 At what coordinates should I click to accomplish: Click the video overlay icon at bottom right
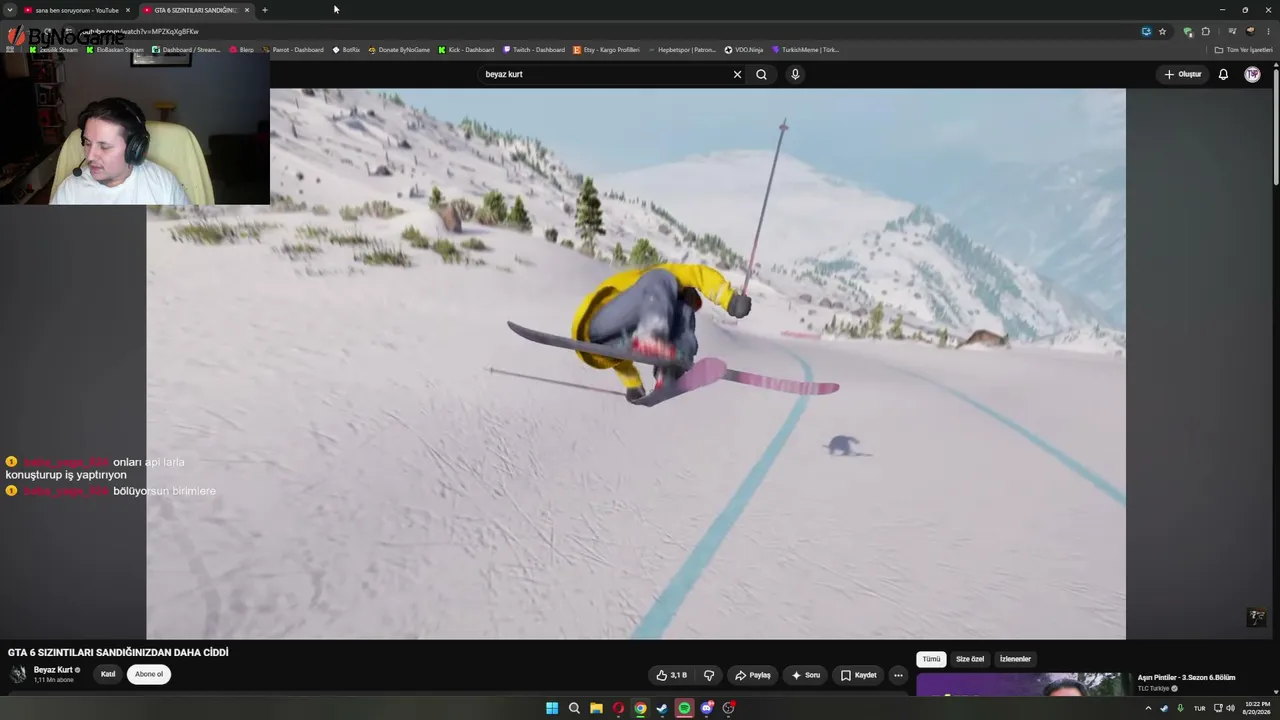1257,617
